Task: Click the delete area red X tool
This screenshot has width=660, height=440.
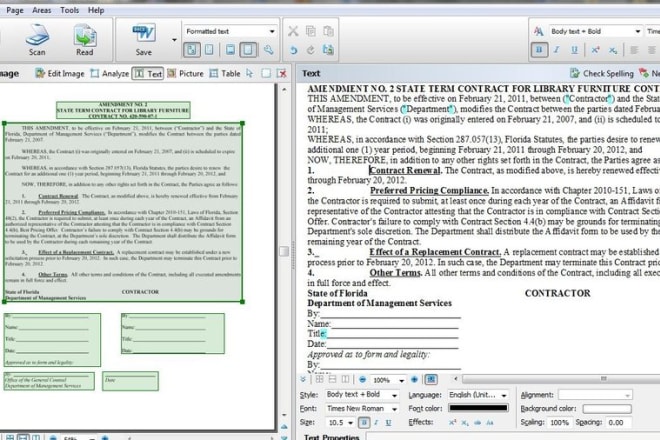Action: (282, 74)
